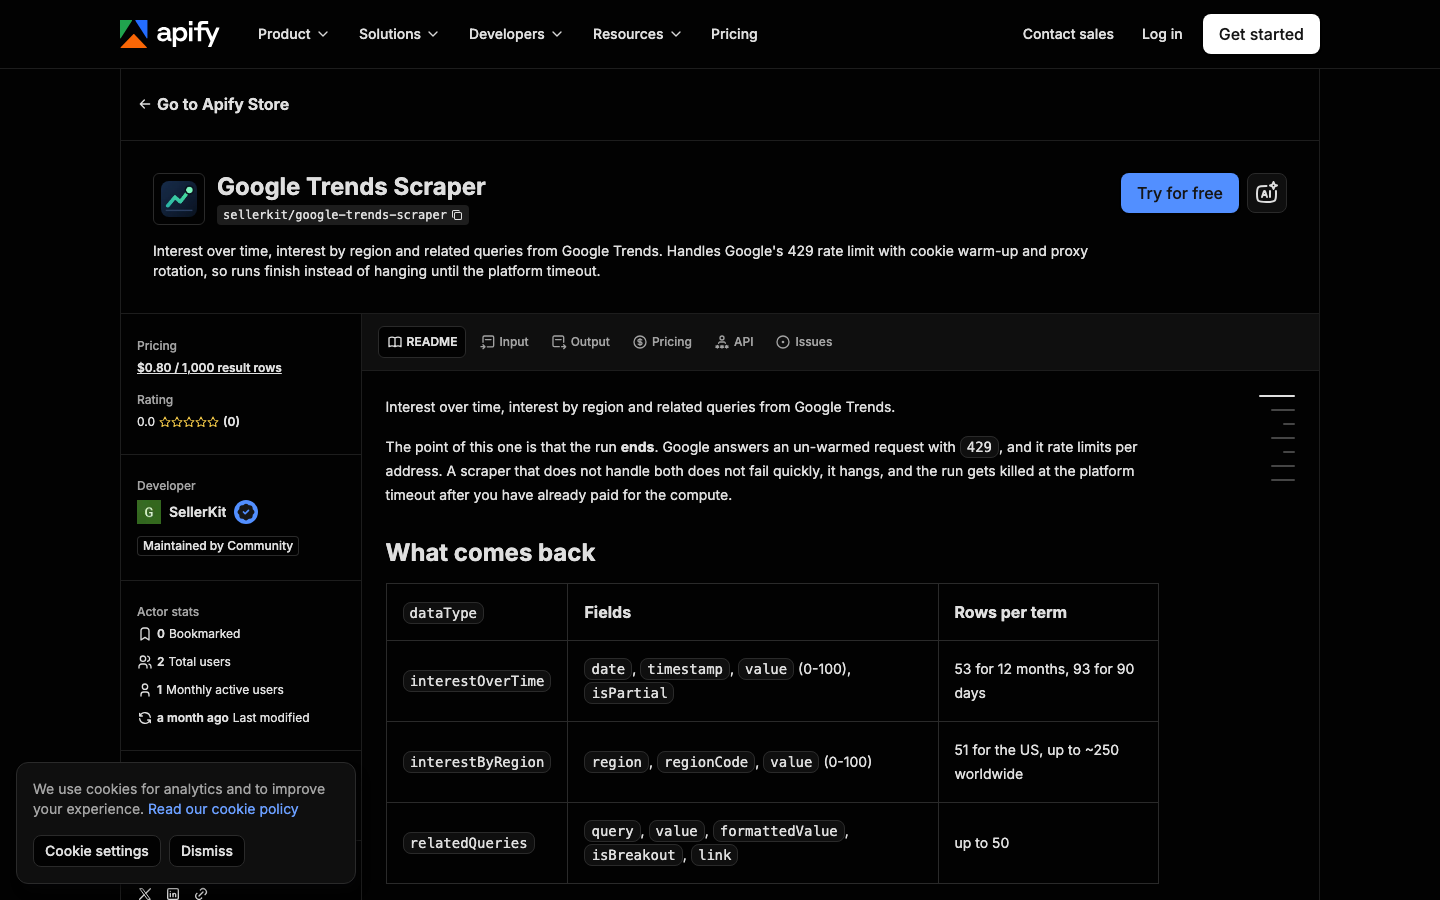Click the What comes back heading

click(490, 553)
